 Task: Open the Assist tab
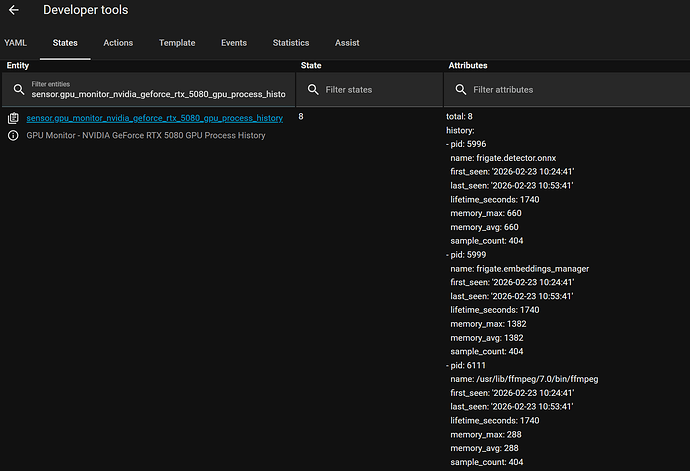tap(347, 43)
